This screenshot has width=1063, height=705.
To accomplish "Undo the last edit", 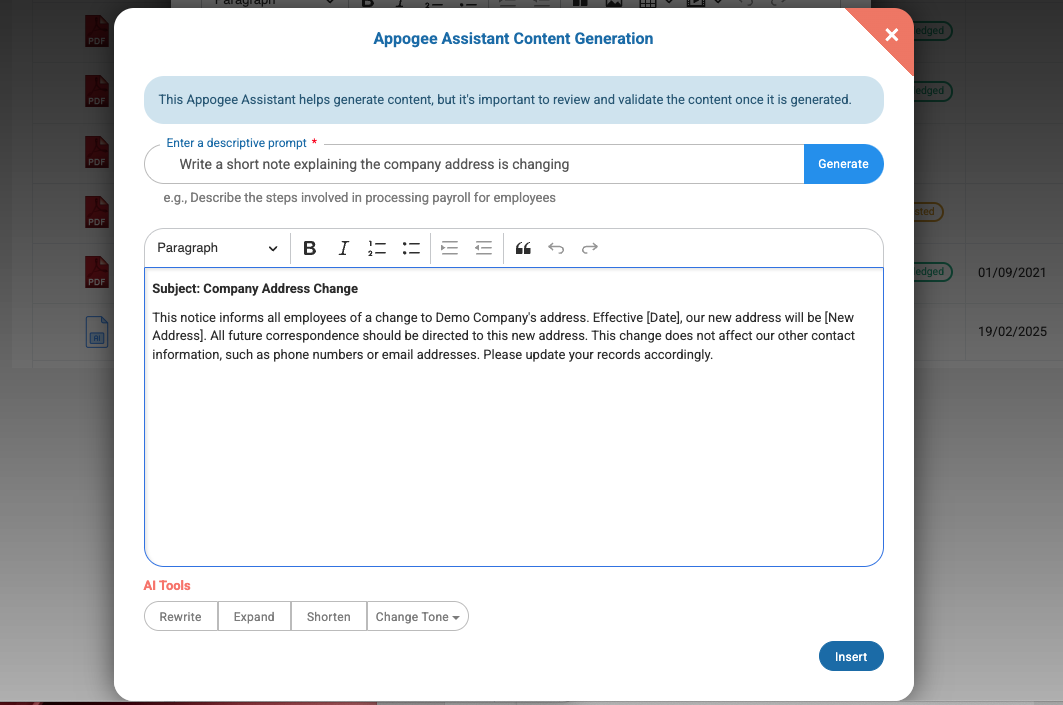I will click(556, 248).
